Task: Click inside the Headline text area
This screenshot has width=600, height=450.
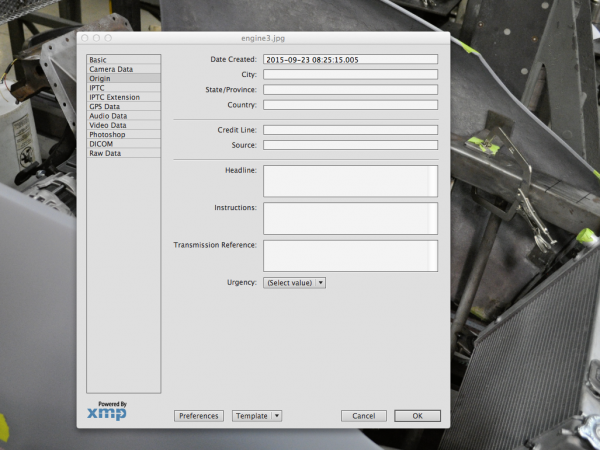Action: (350, 181)
